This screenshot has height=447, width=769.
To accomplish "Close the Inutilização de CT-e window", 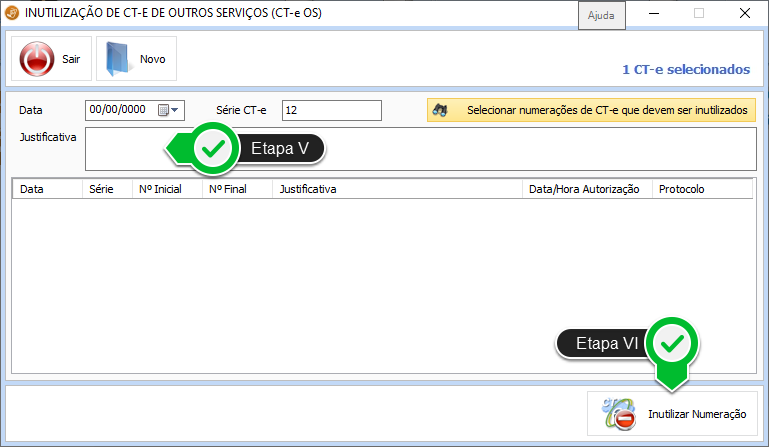I will (x=745, y=14).
